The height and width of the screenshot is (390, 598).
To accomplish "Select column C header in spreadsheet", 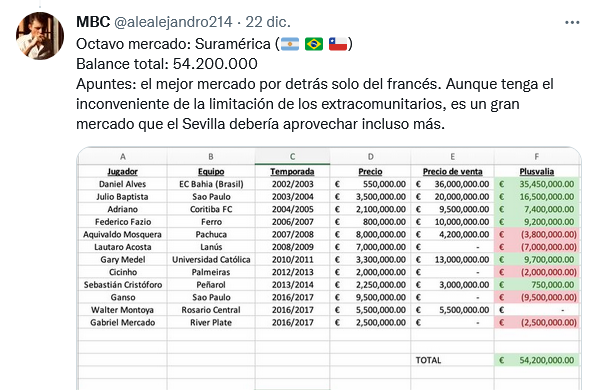I will [293, 157].
